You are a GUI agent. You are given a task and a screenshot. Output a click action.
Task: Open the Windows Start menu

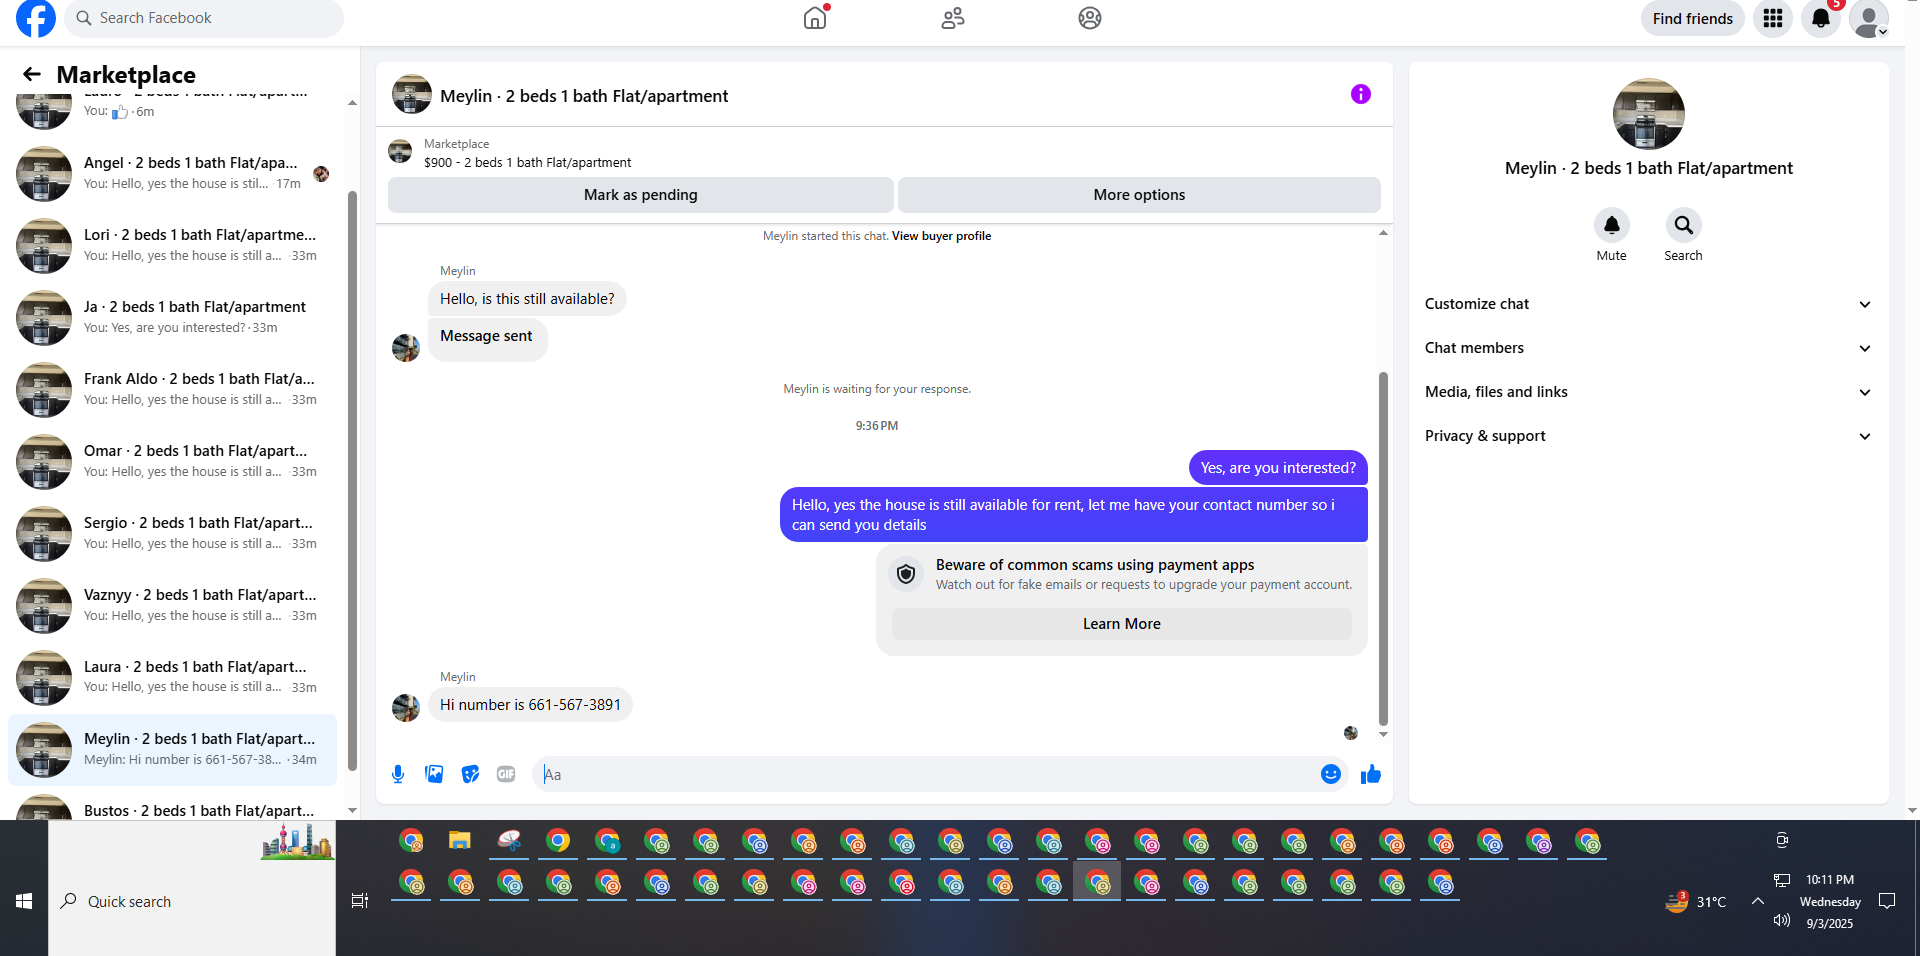(24, 901)
